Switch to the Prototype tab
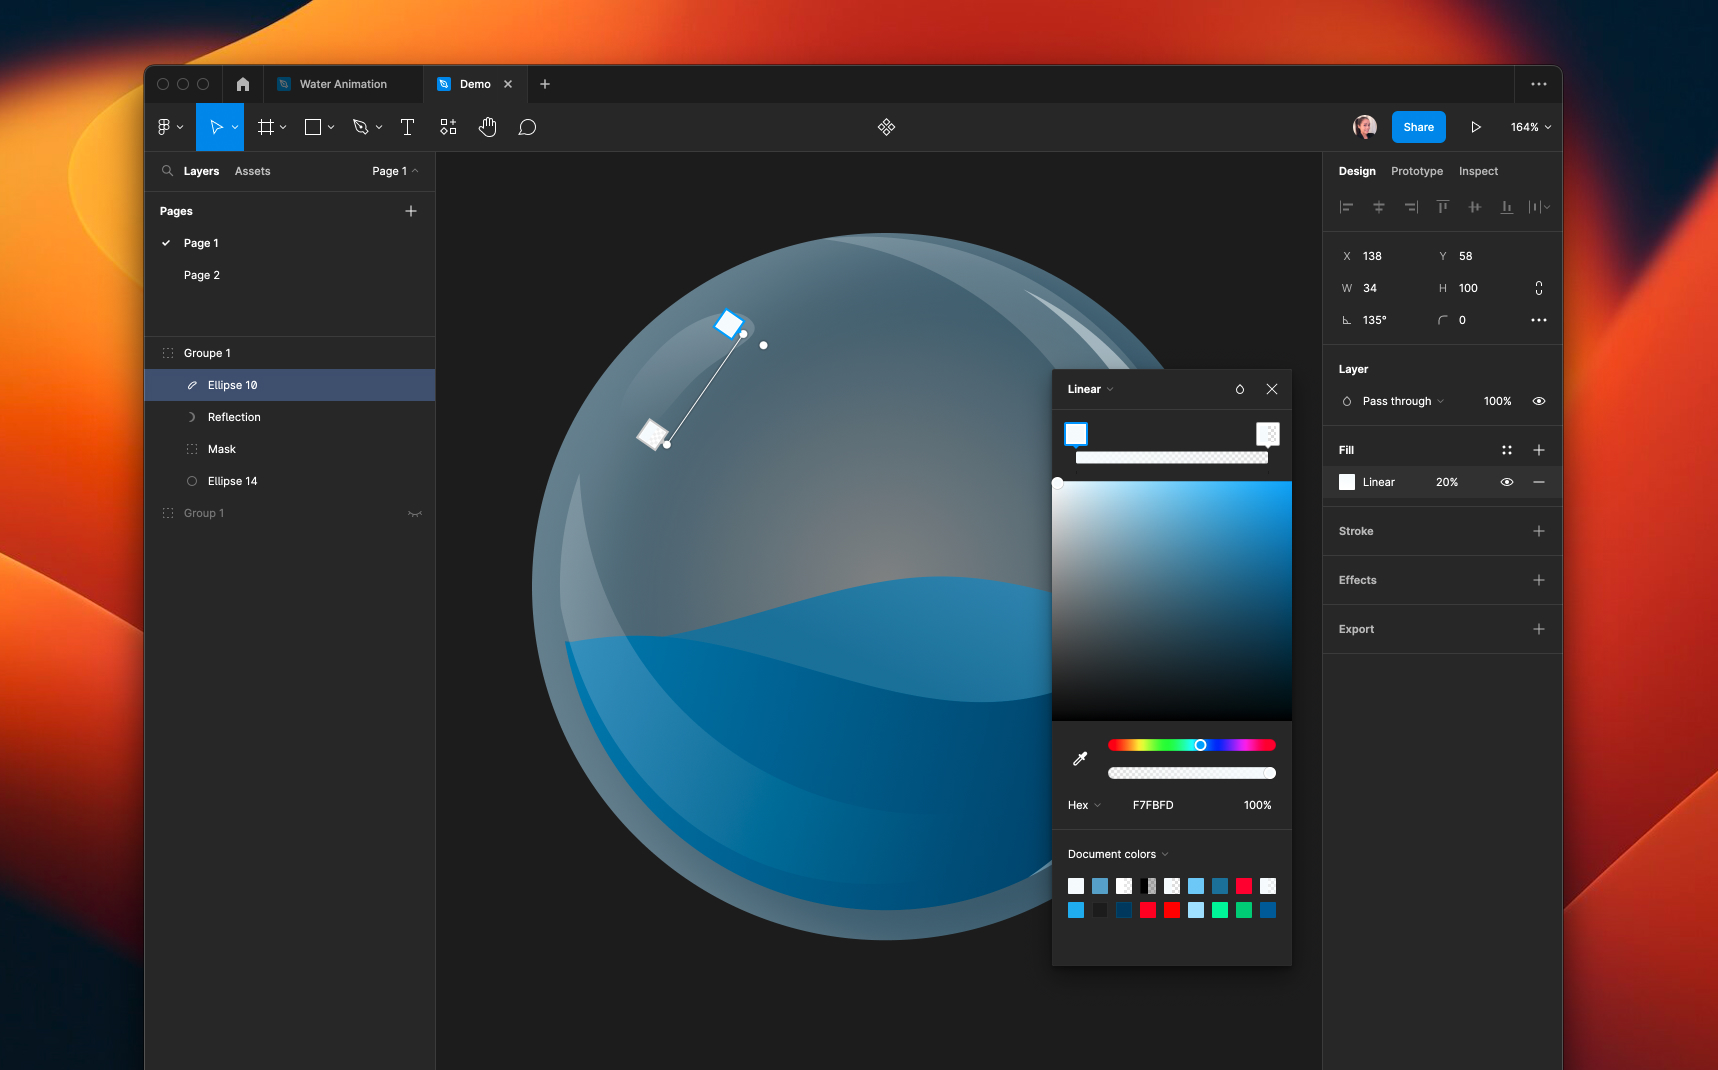This screenshot has height=1070, width=1718. point(1417,171)
